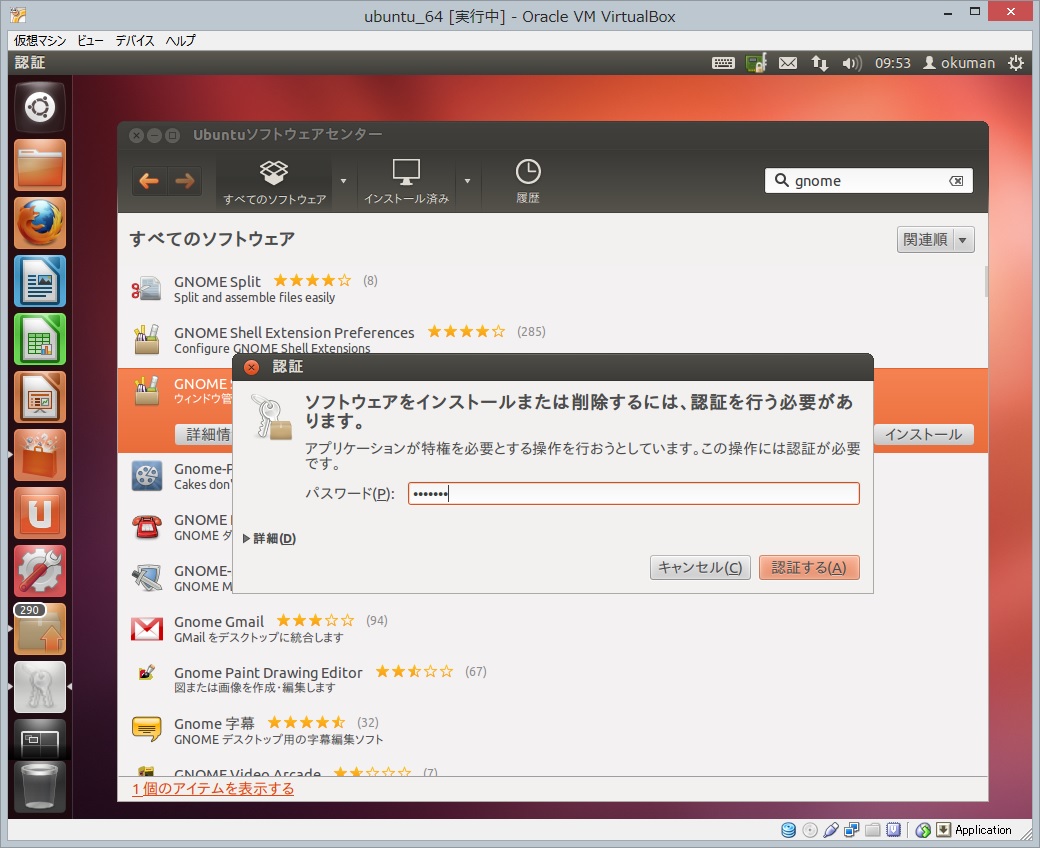
Task: Open the Trash in the launcher
Action: [40, 786]
